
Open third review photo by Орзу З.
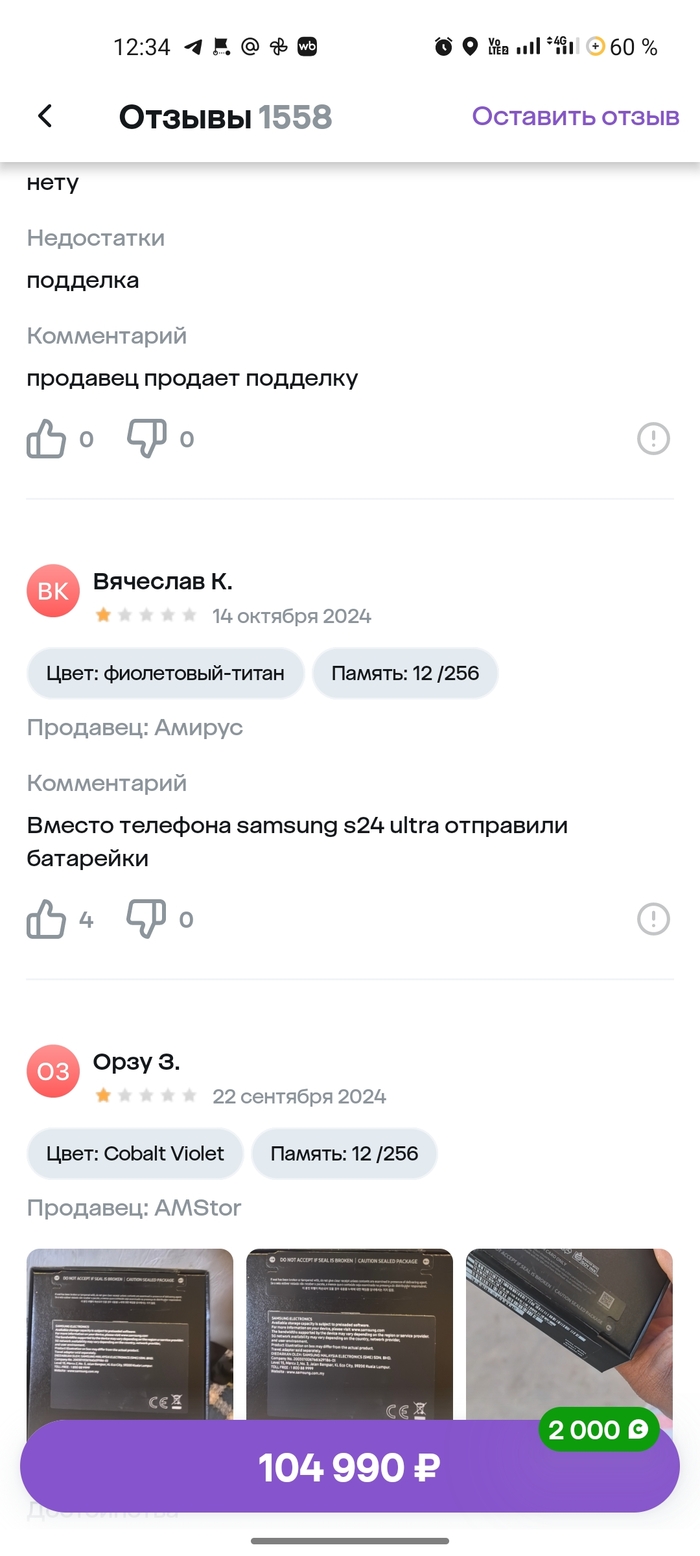pos(569,1320)
